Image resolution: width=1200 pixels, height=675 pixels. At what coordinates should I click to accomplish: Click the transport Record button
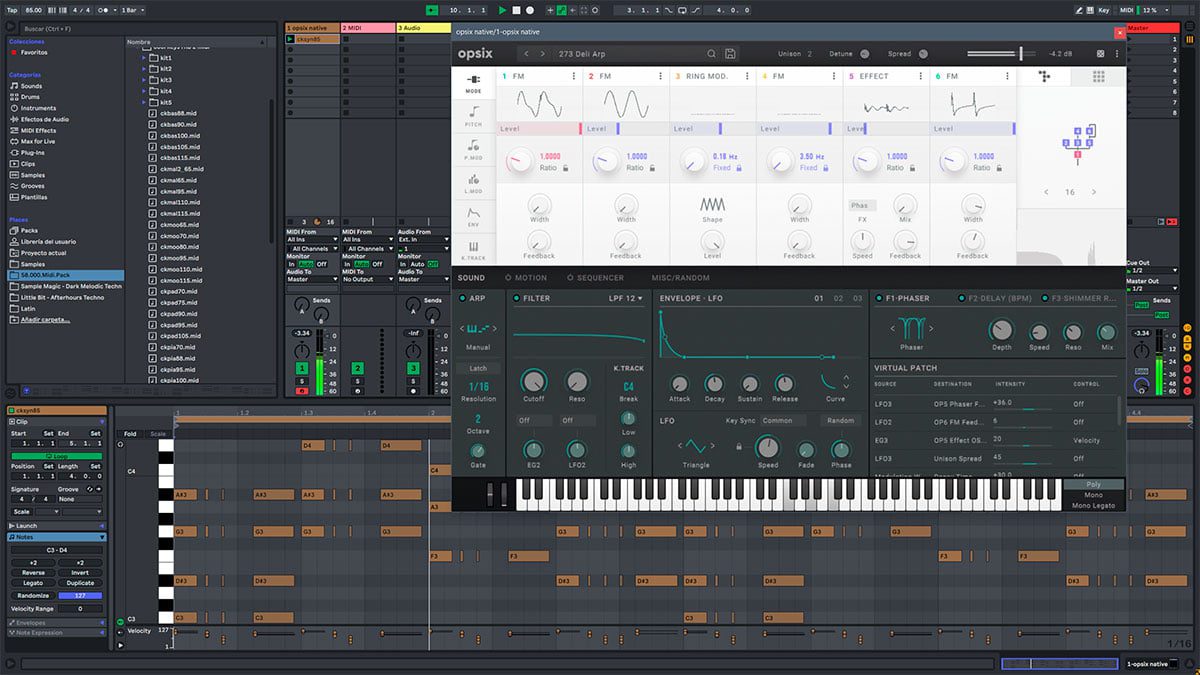(530, 10)
